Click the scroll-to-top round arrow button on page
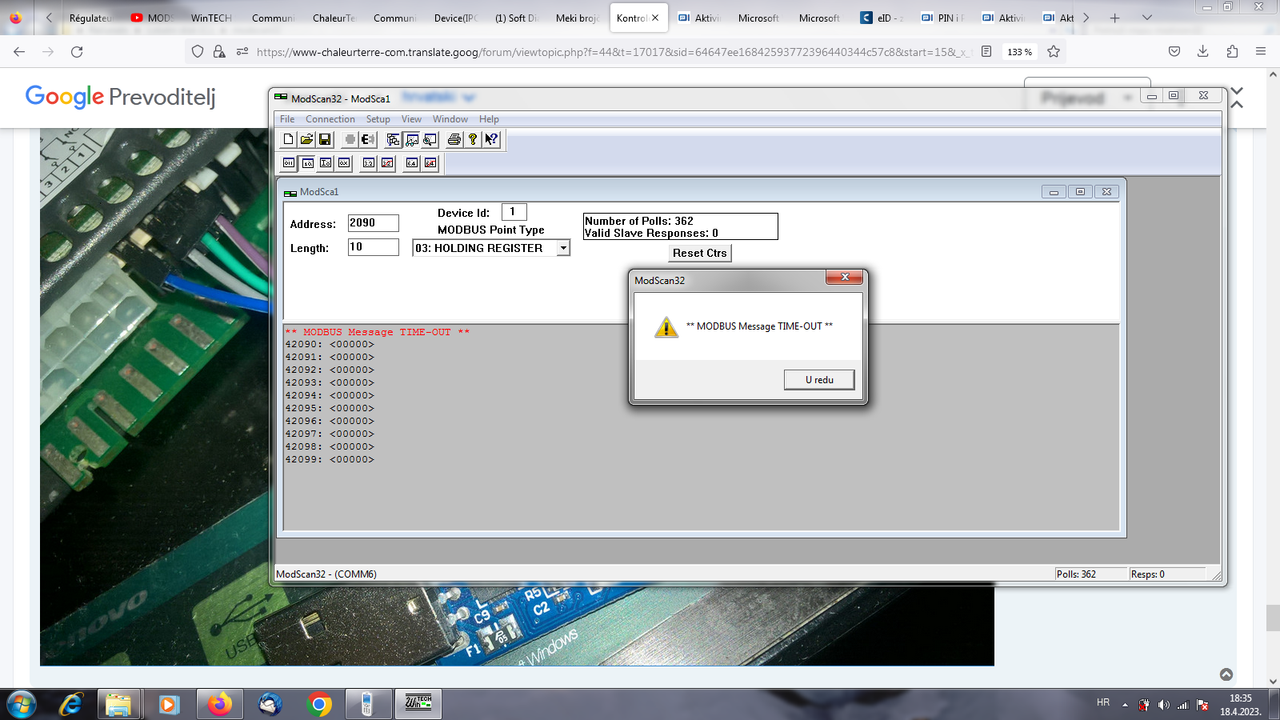The image size is (1280, 720). [1226, 675]
